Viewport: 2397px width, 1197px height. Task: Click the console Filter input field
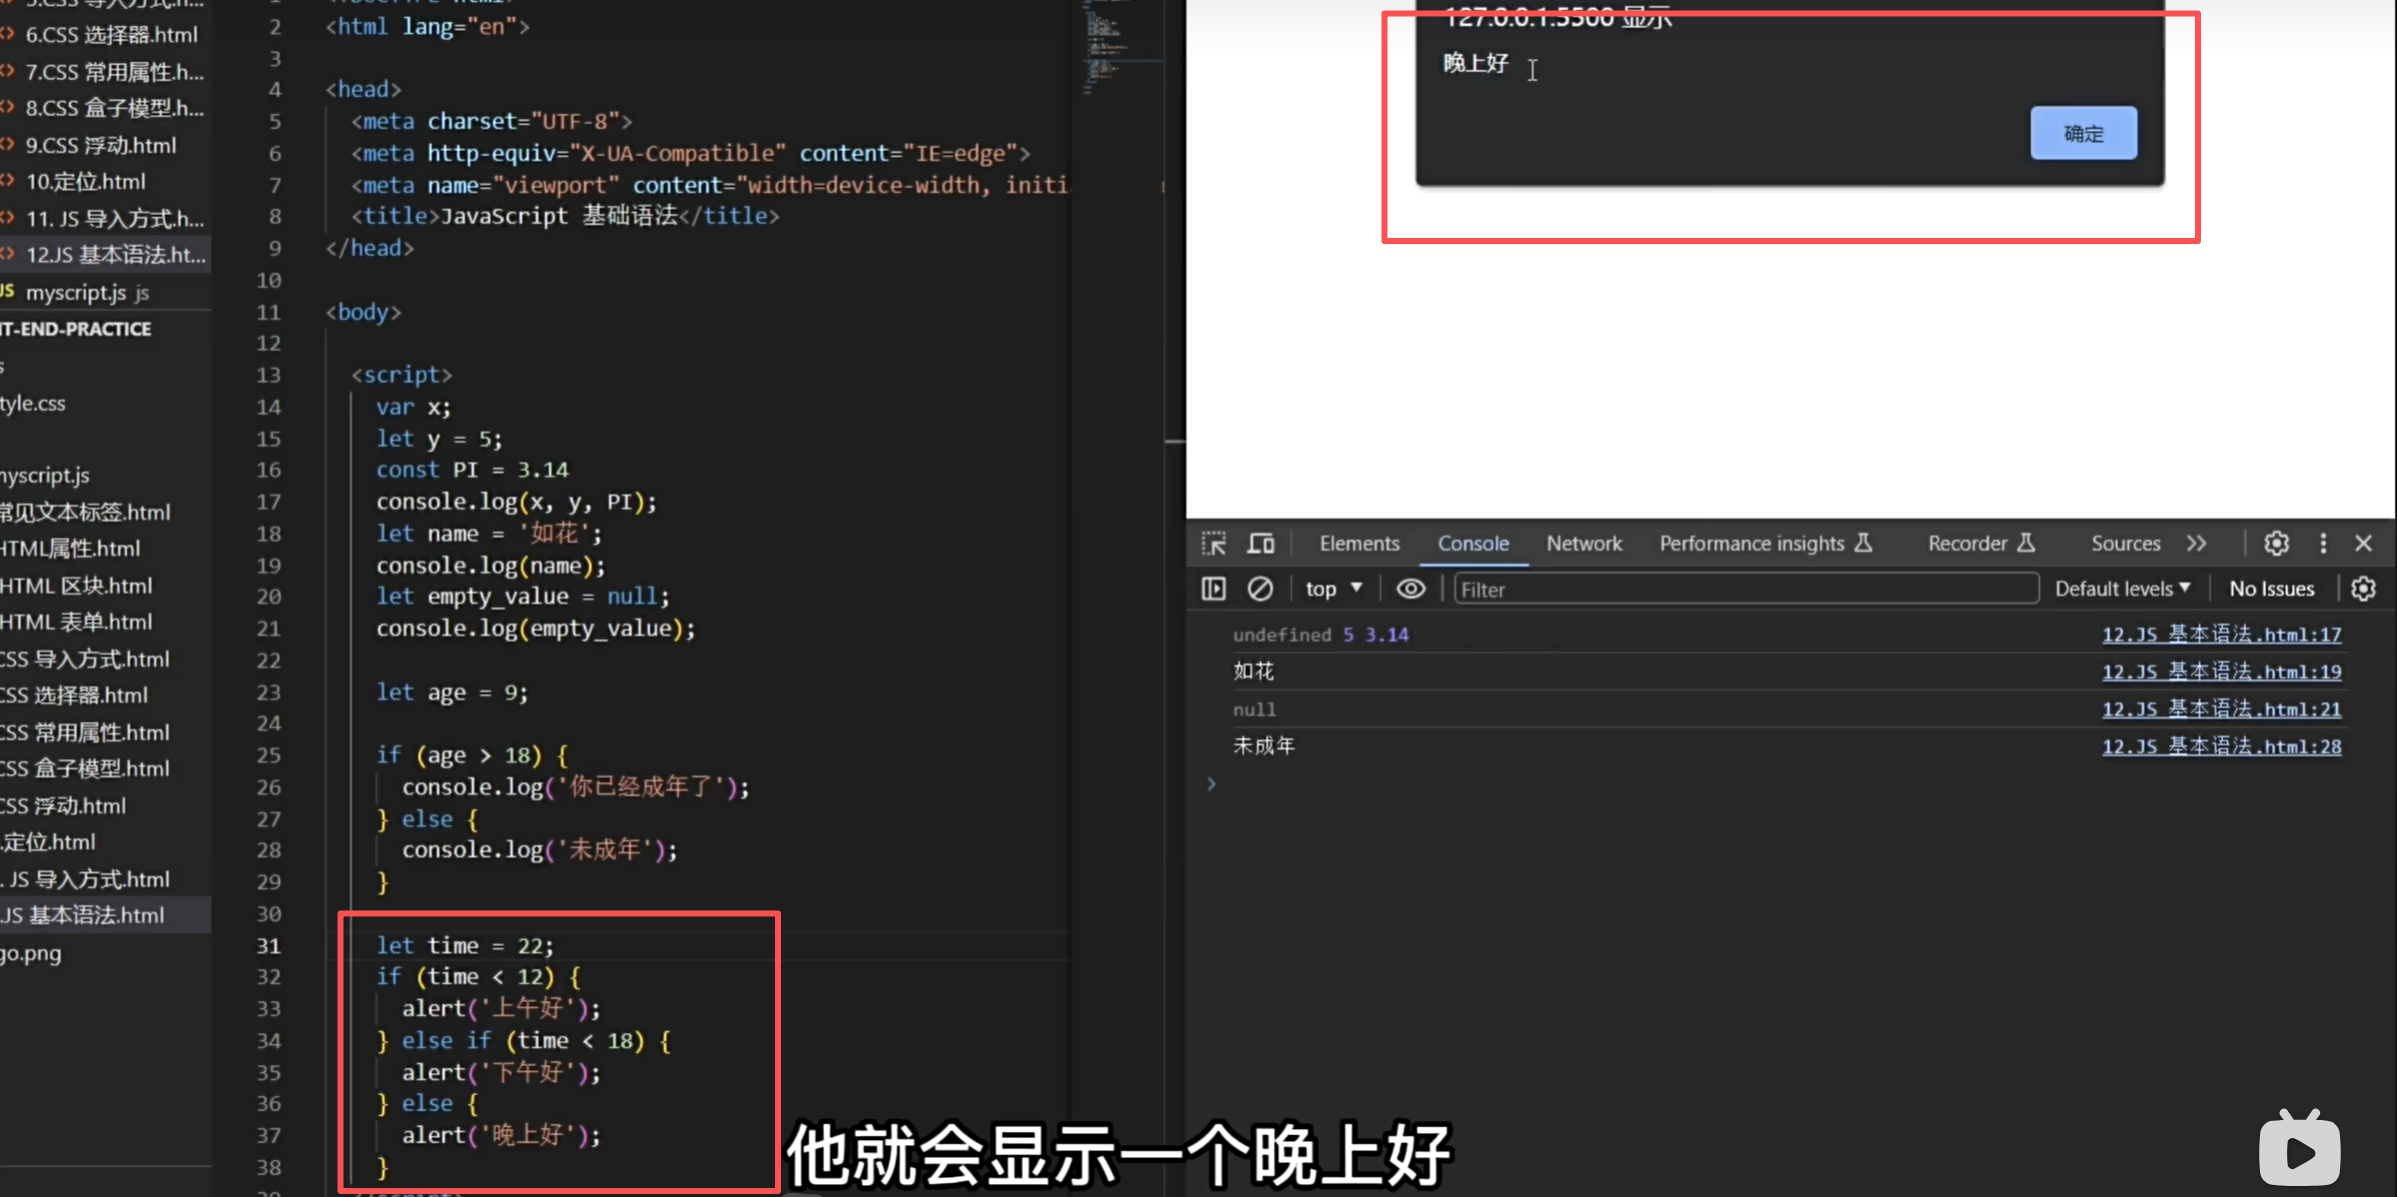pos(1745,589)
